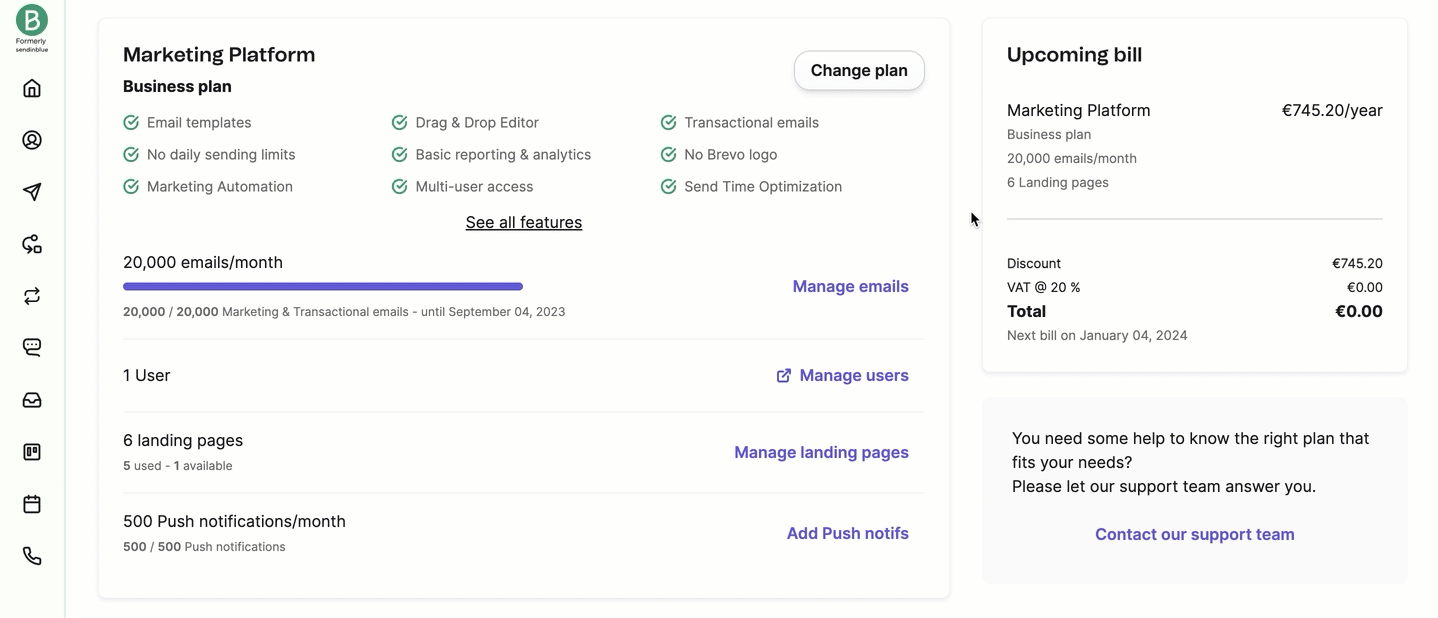Click the Brevo logo in the sidebar

click(32, 20)
